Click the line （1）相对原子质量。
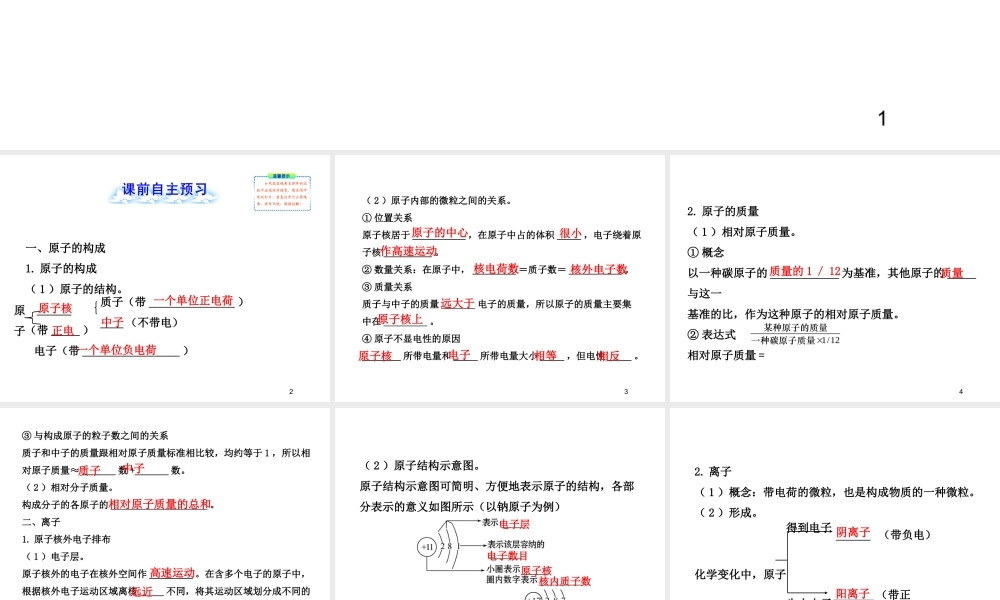1000x600 pixels. coord(742,231)
